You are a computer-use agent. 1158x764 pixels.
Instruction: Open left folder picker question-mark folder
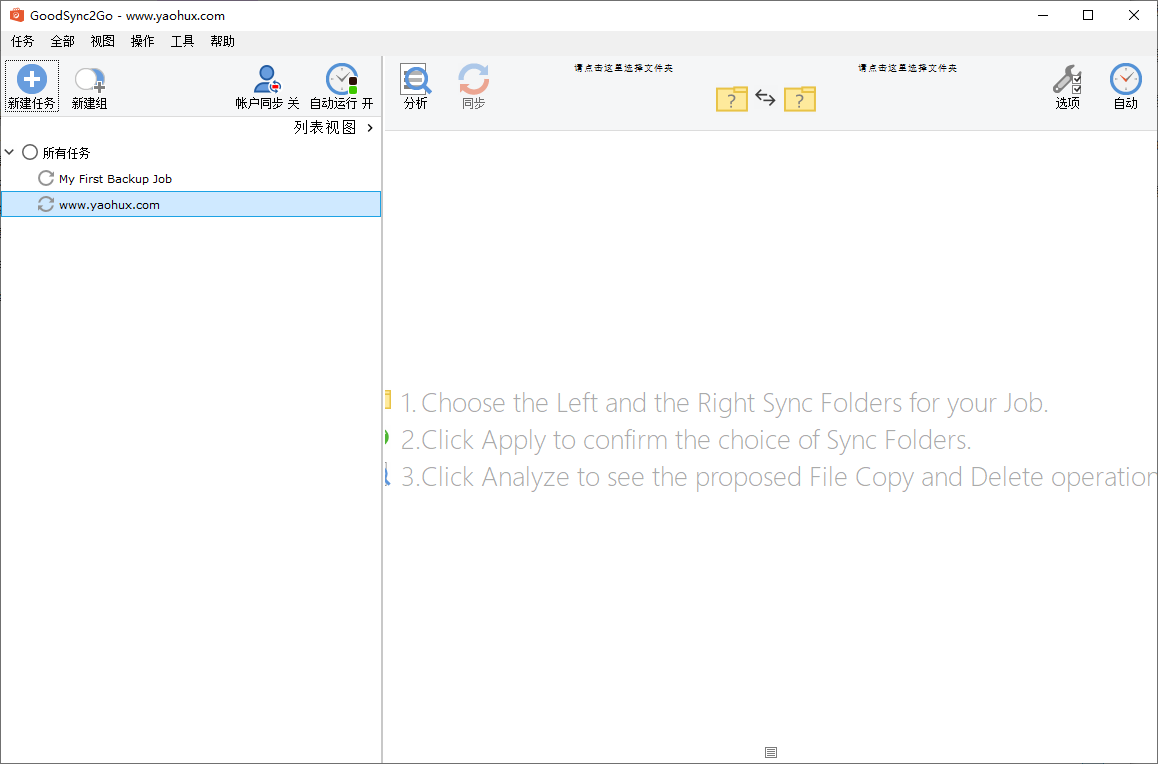click(731, 98)
